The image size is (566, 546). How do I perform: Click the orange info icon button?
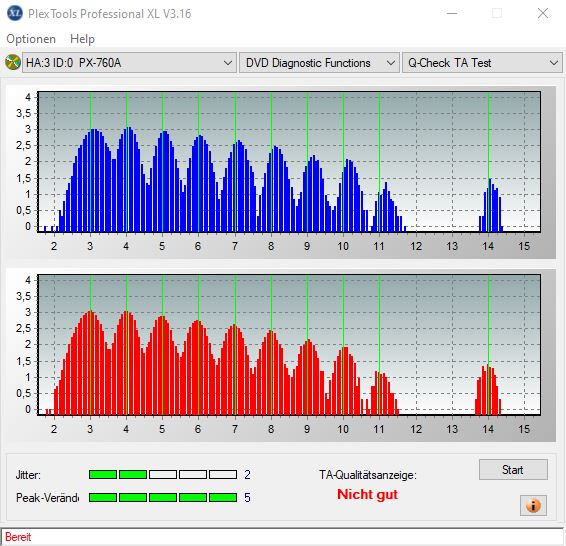tap(533, 505)
